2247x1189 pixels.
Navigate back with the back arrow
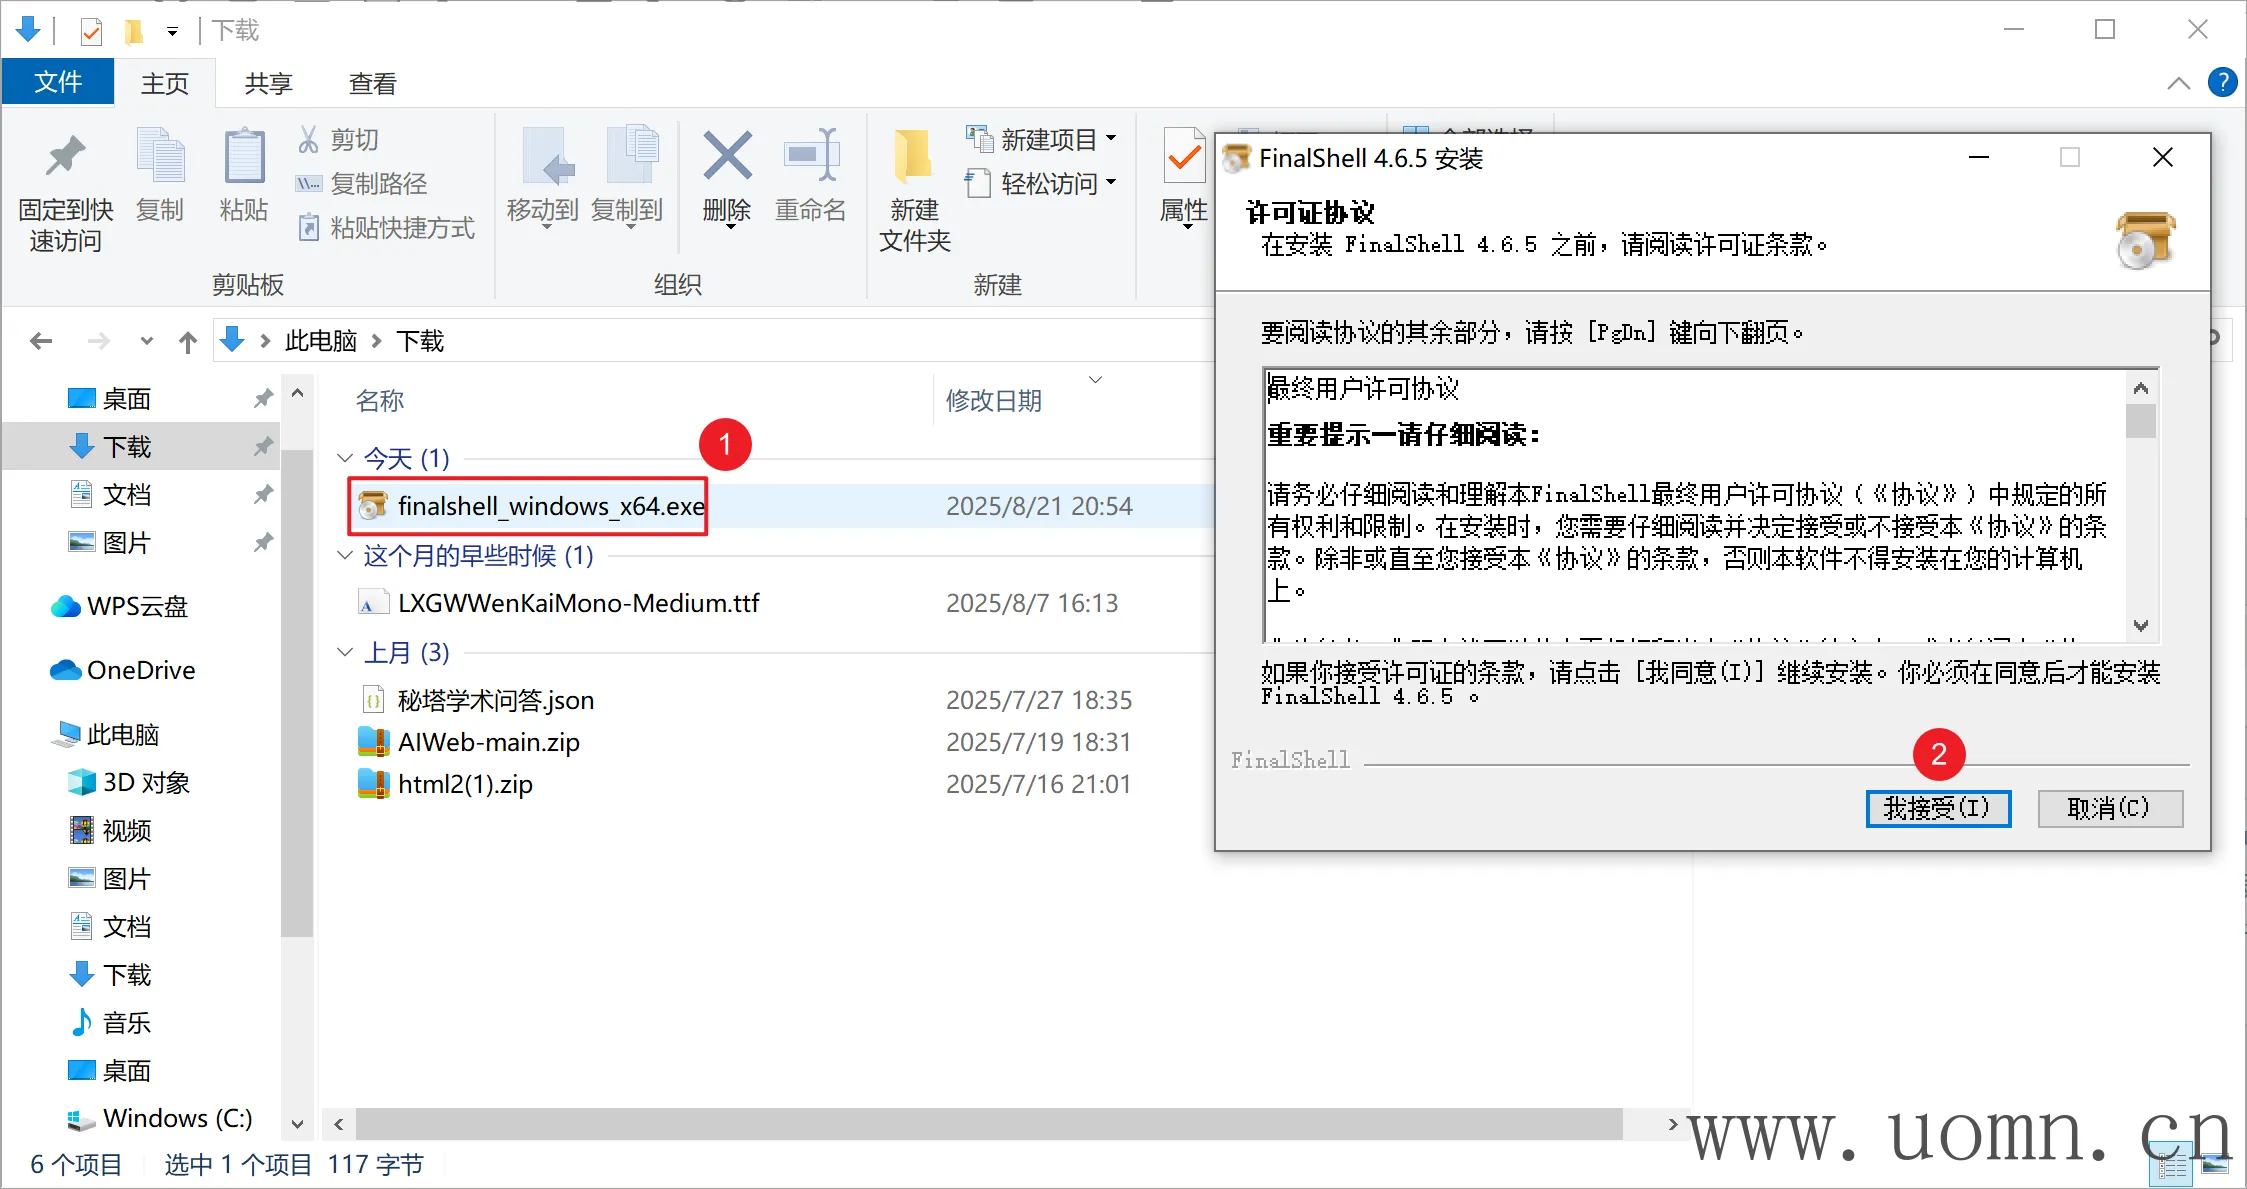coord(41,342)
